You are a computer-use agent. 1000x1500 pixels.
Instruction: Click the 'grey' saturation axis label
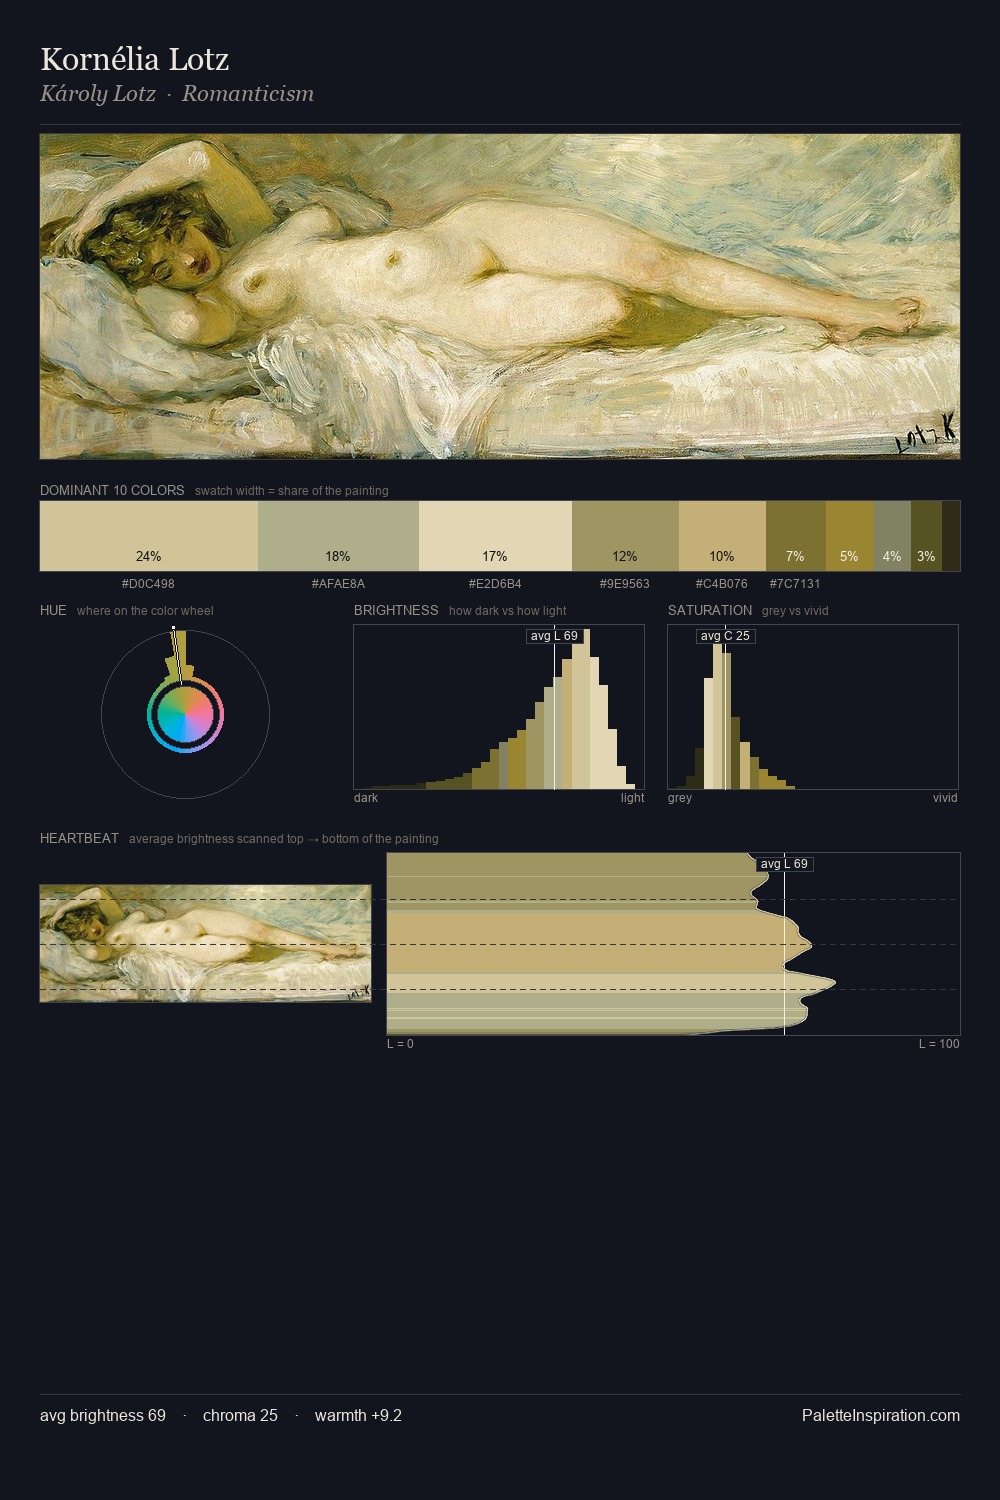coord(680,798)
